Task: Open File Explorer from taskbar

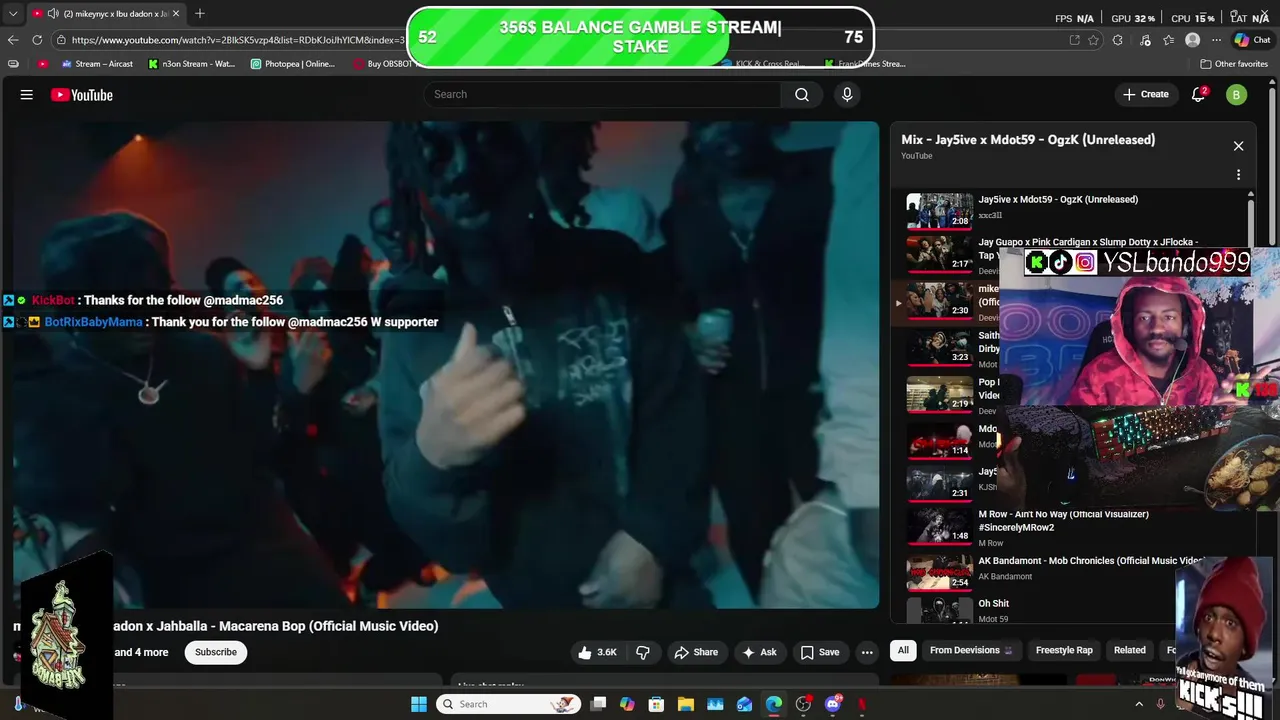Action: 686,704
